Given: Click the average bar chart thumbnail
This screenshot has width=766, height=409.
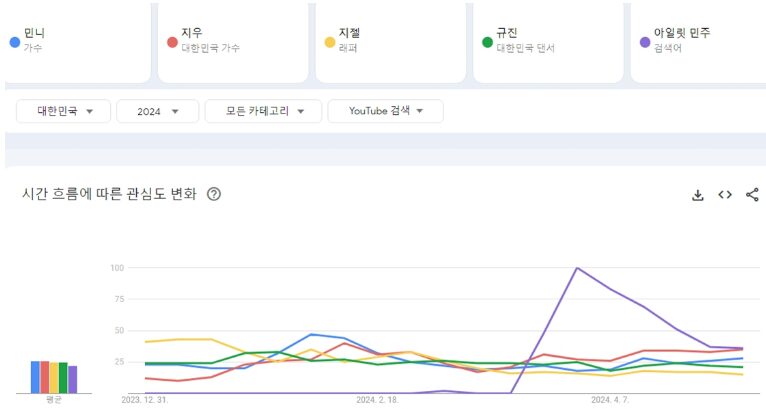Looking at the screenshot, I should click(54, 376).
